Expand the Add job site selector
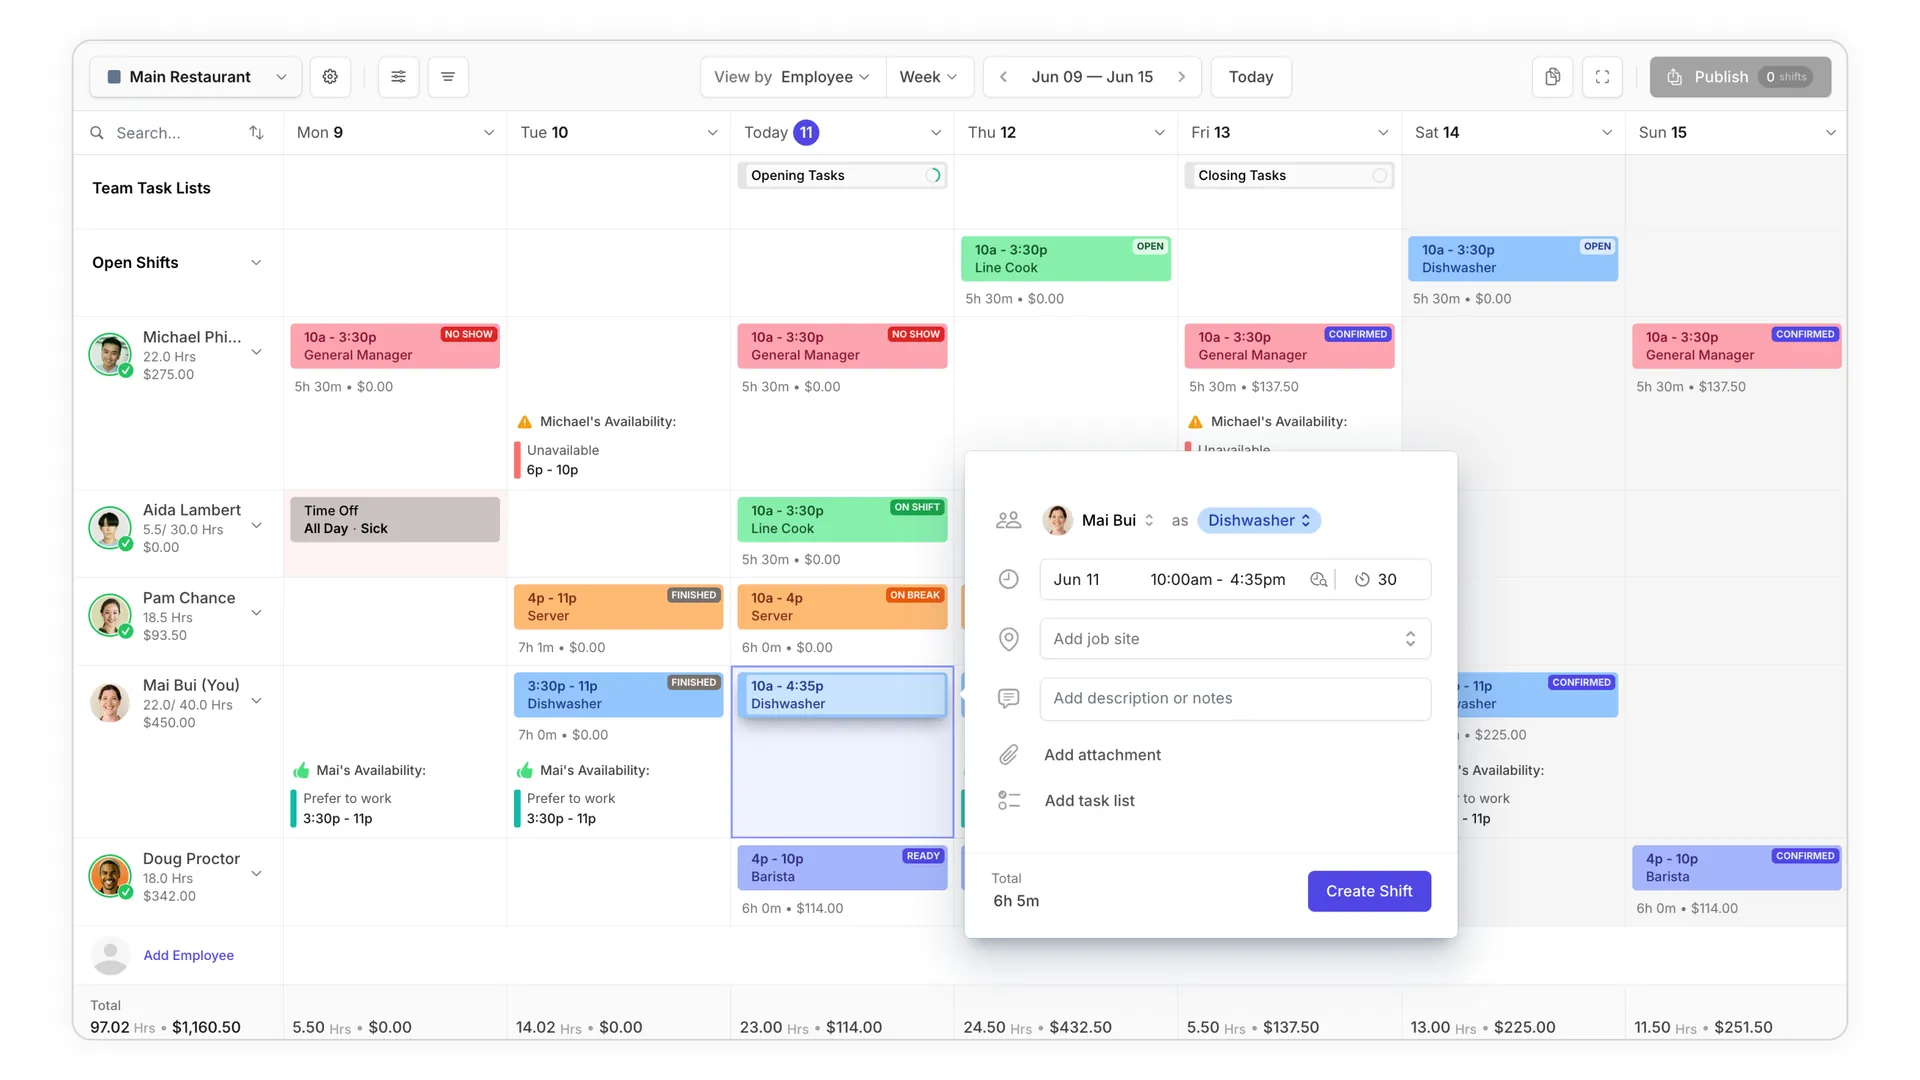Image resolution: width=1920 pixels, height=1080 pixels. (x=1235, y=639)
